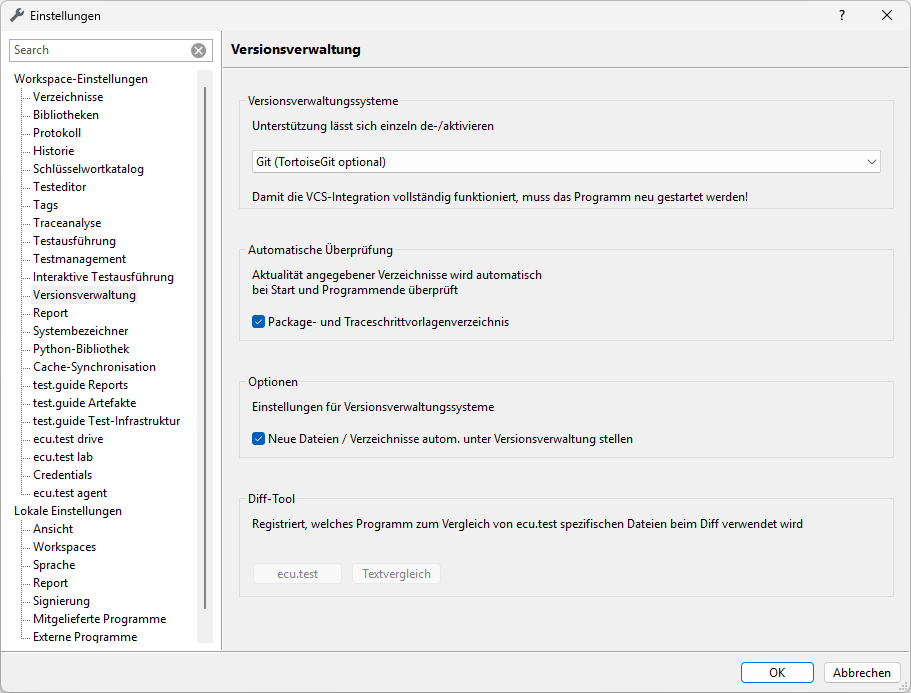Open Ansicht local settings
This screenshot has height=693, width=911.
click(x=53, y=529)
